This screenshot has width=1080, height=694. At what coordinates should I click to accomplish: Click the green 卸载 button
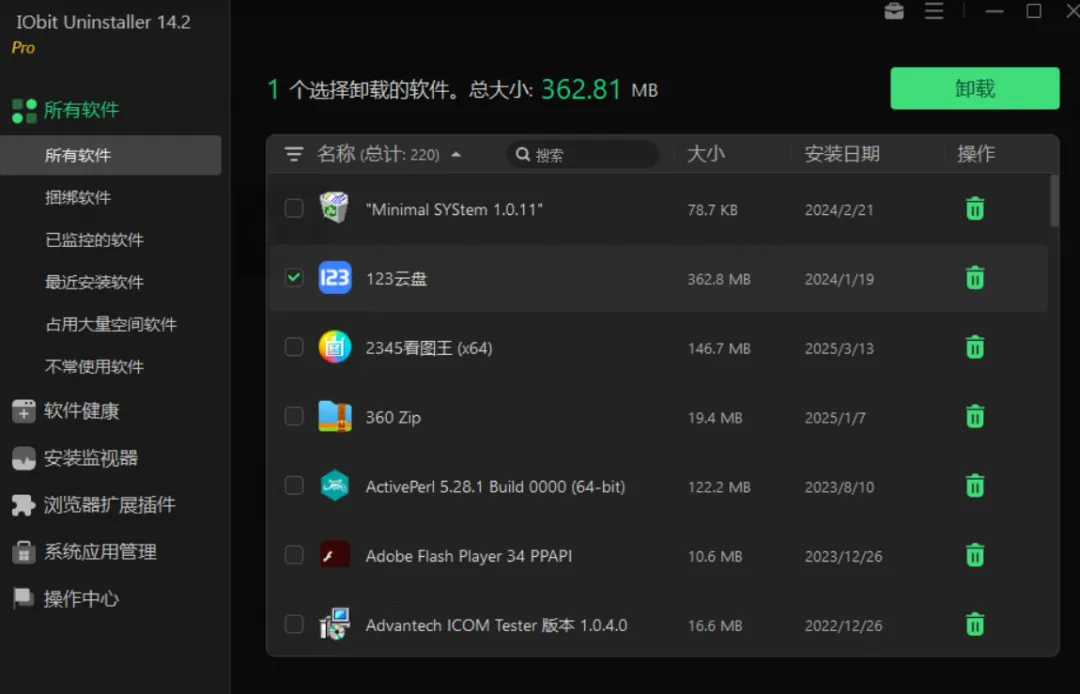[975, 88]
